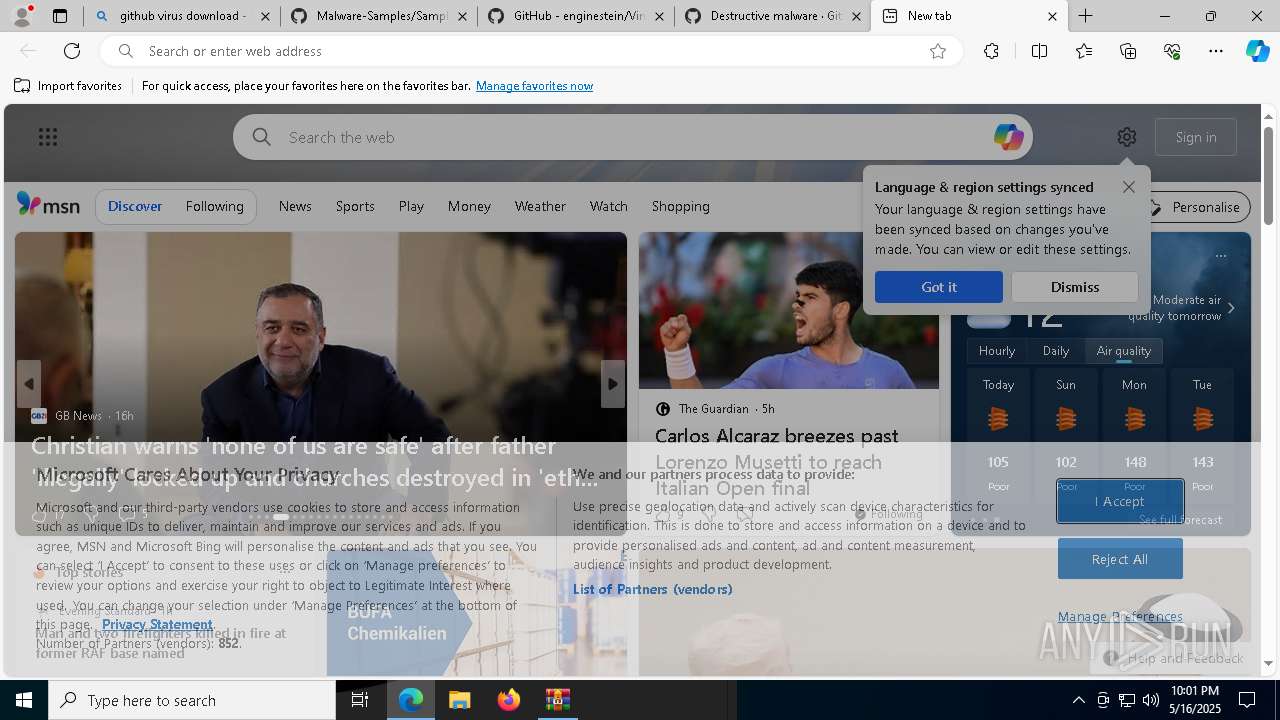1280x720 pixels.
Task: Open the Play section
Action: [x=411, y=206]
